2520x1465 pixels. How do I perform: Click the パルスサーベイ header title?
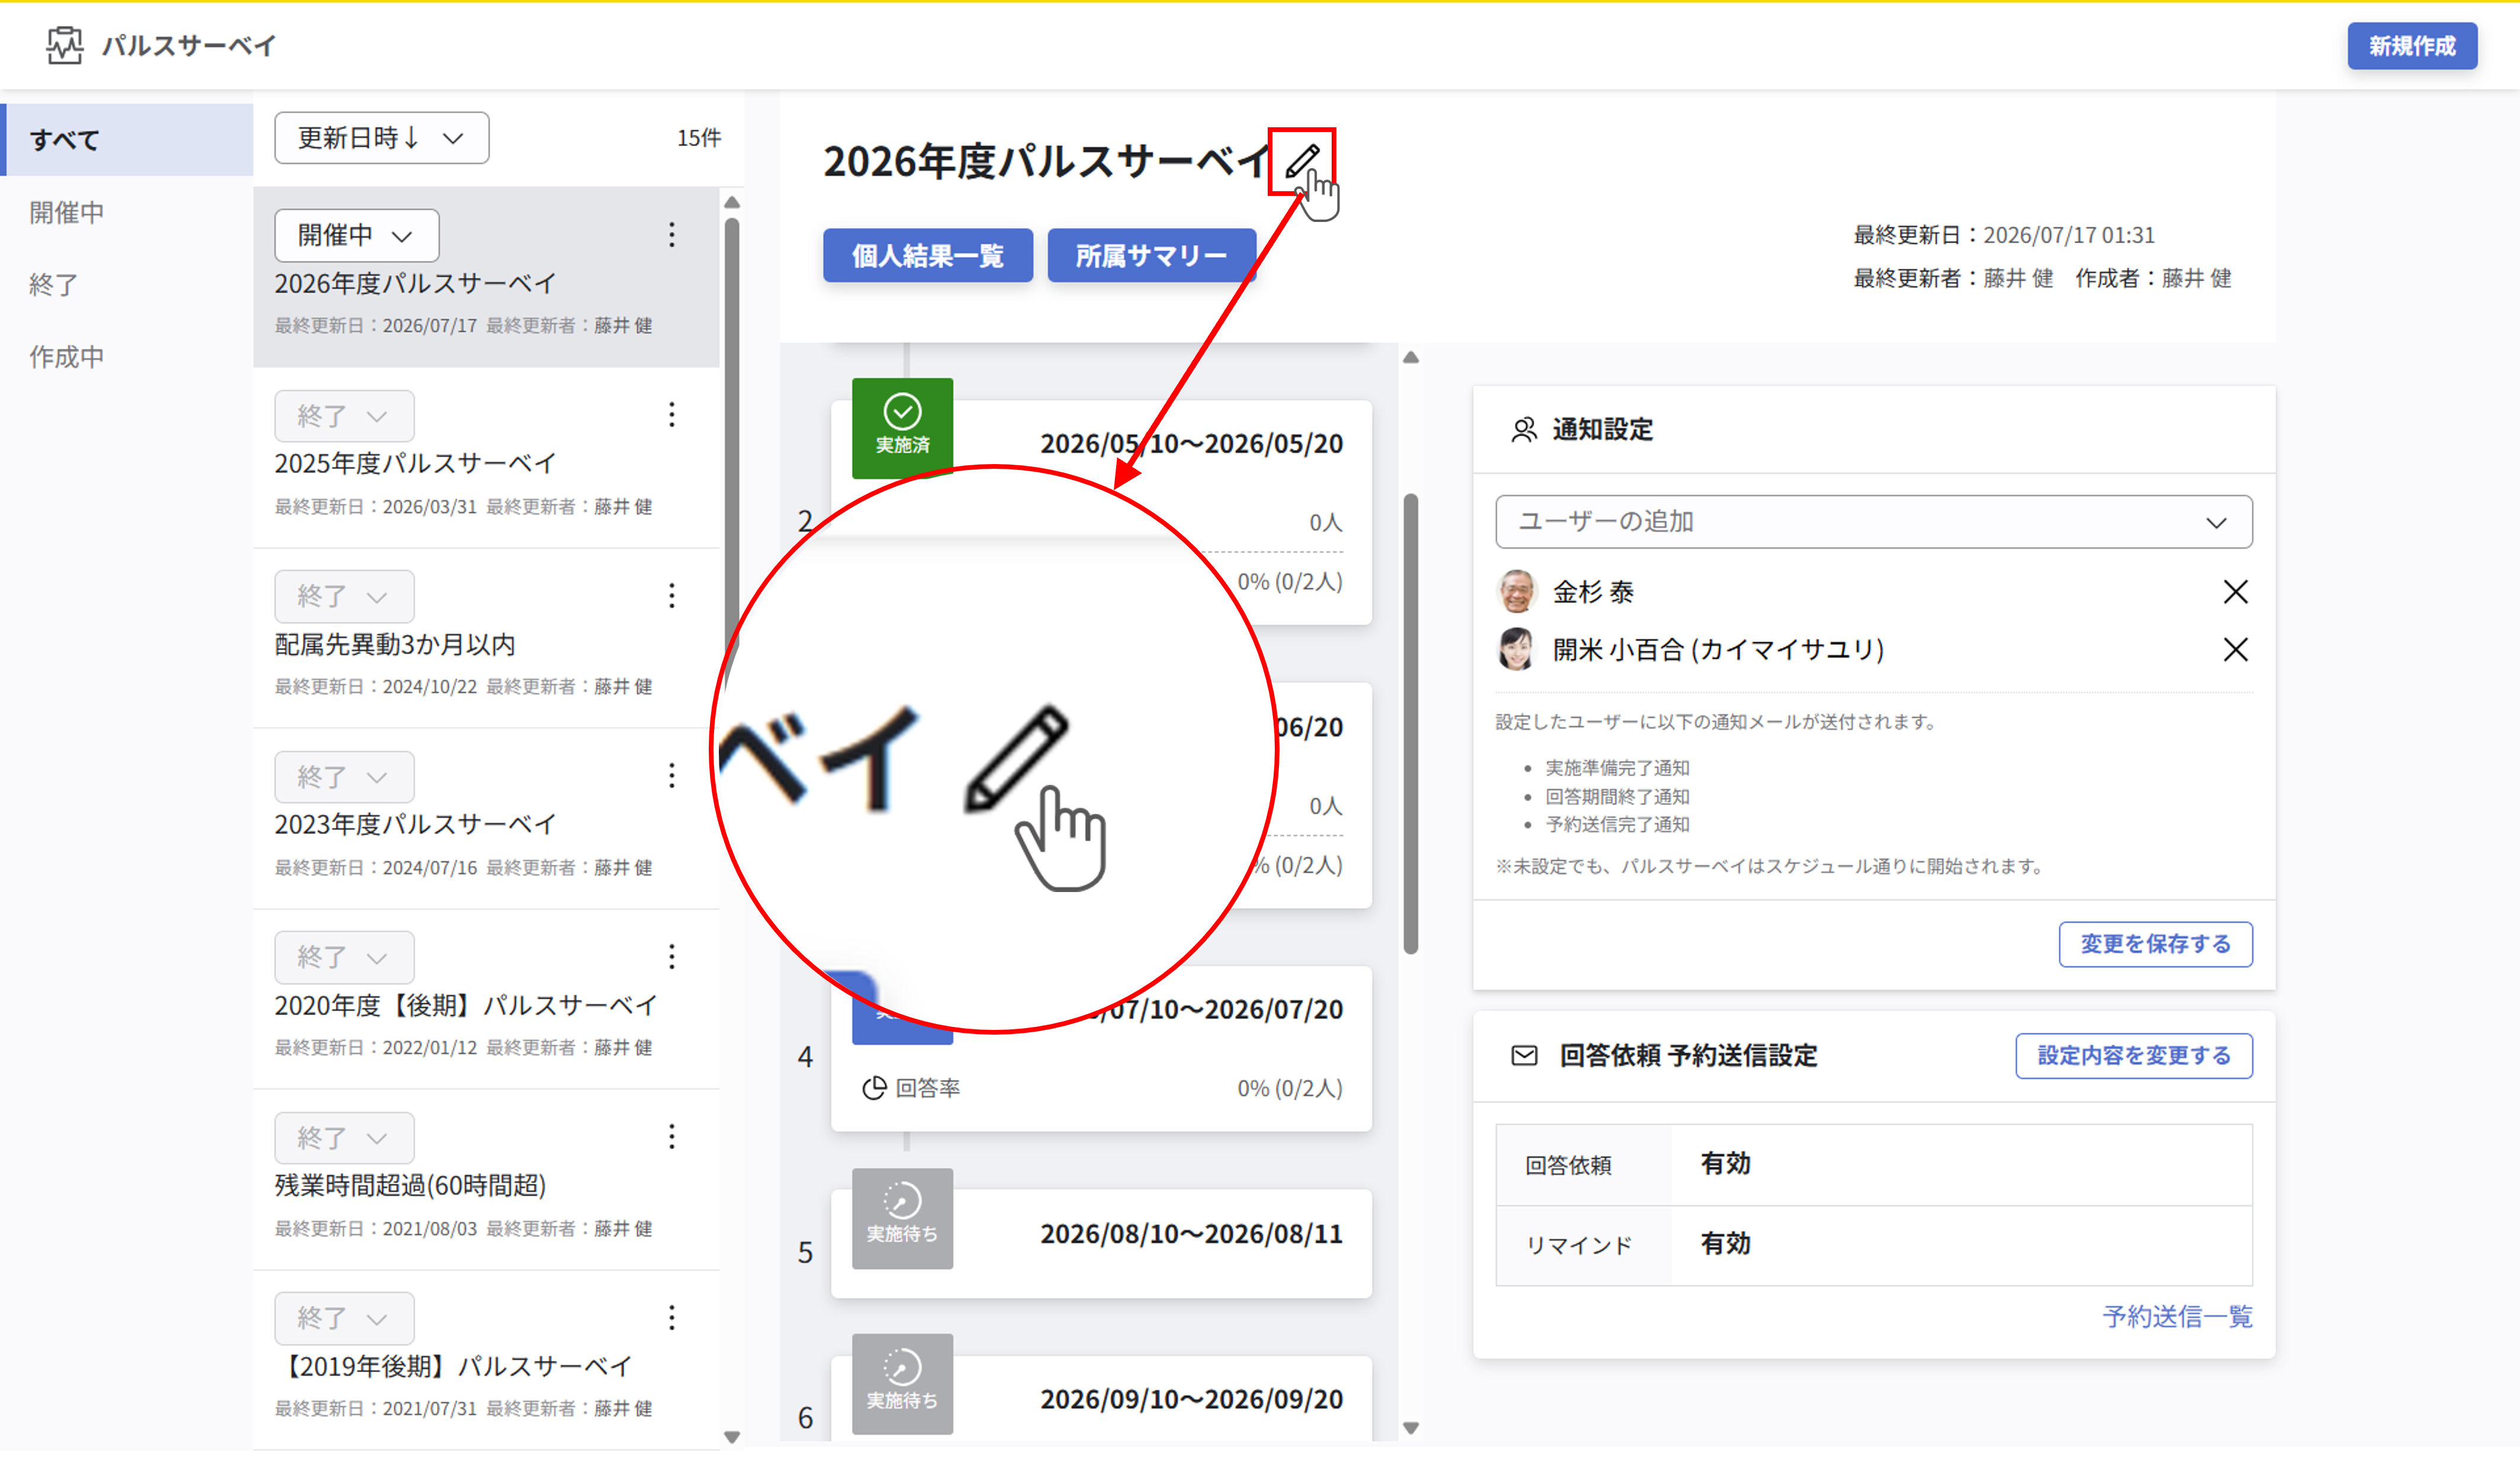tap(188, 46)
